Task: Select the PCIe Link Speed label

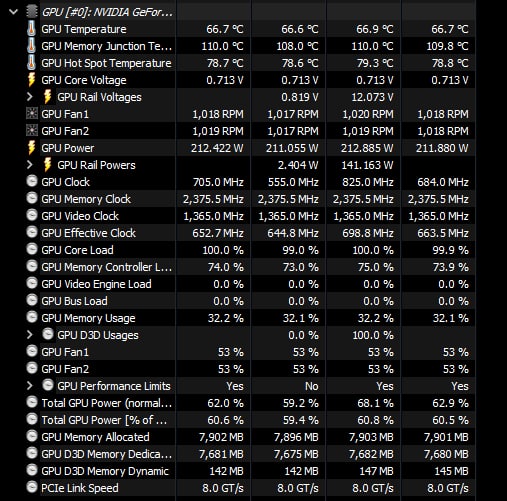Action: [80, 488]
